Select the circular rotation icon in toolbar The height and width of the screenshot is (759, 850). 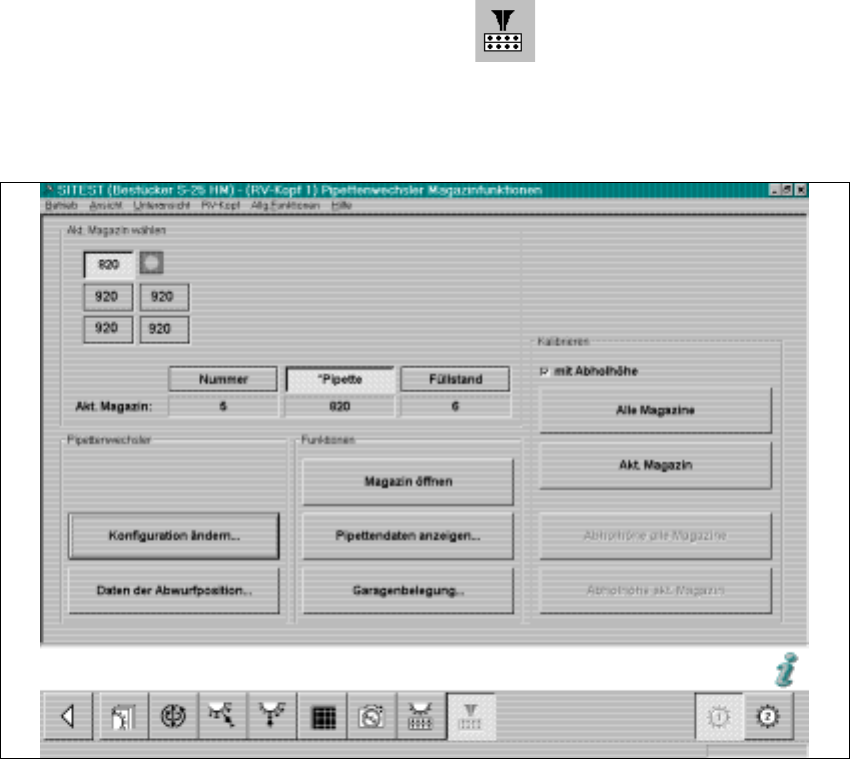[x=173, y=716]
